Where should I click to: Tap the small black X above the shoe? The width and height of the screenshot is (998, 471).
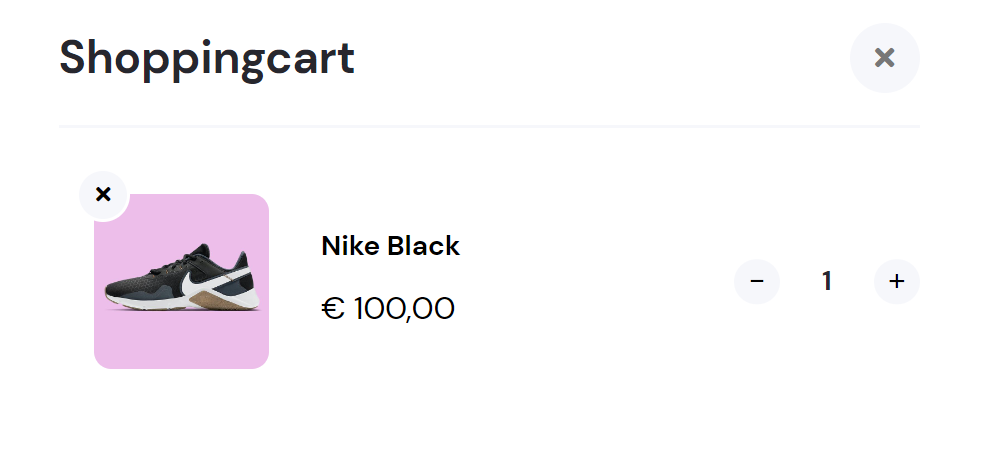[x=103, y=194]
